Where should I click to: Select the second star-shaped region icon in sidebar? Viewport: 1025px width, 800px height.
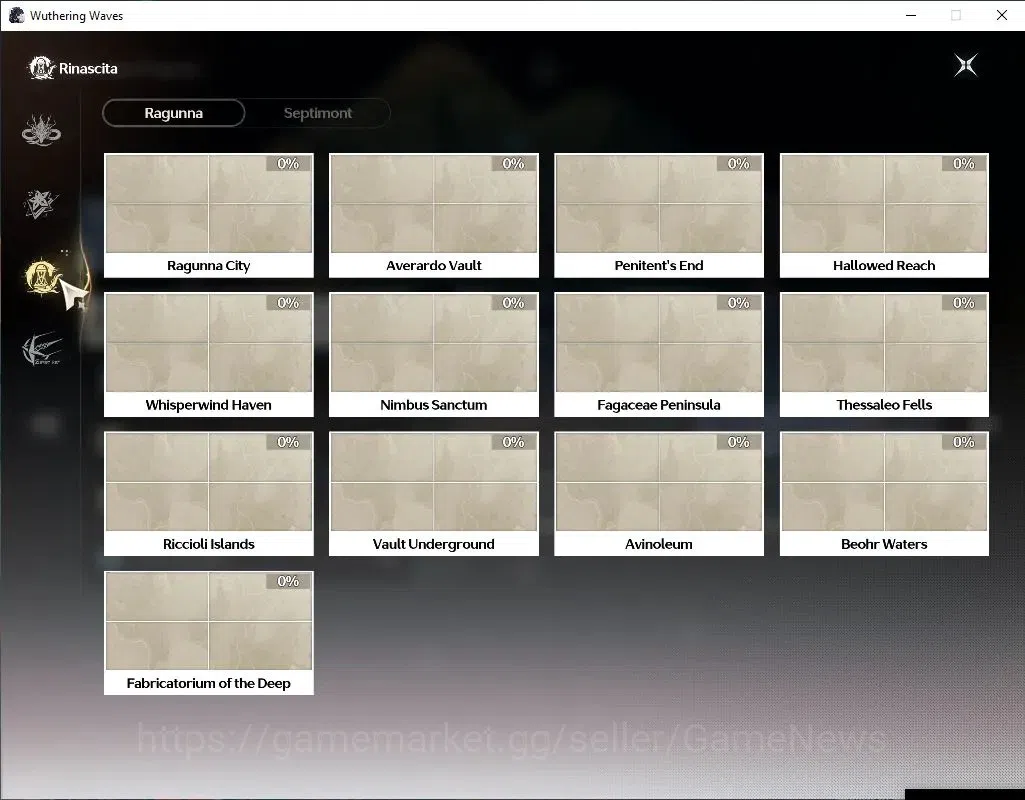click(41, 204)
